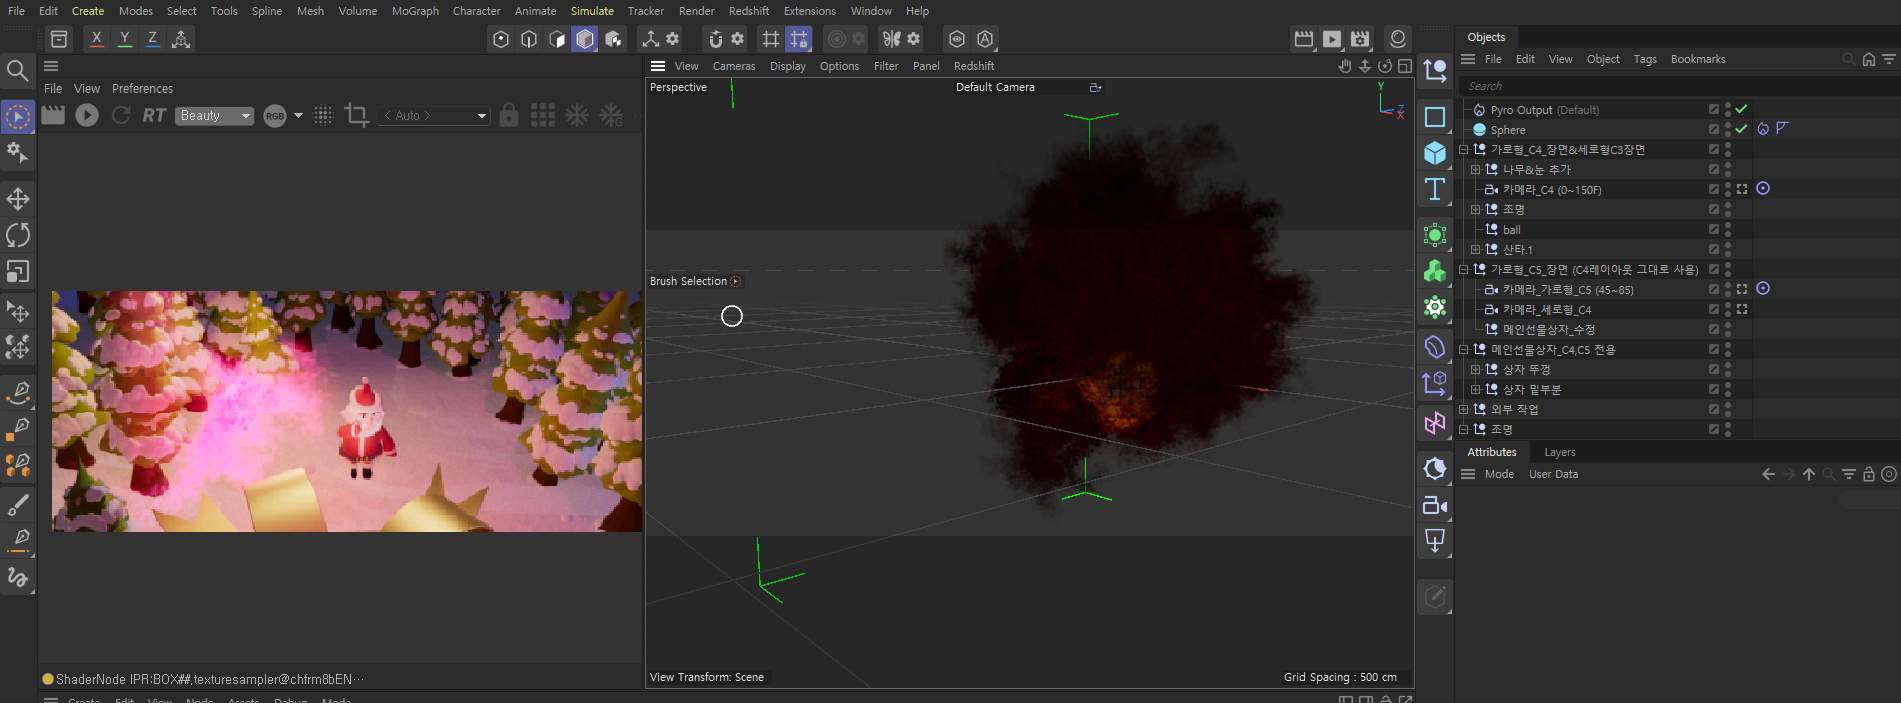
Task: Switch to the Layers tab
Action: (1559, 452)
